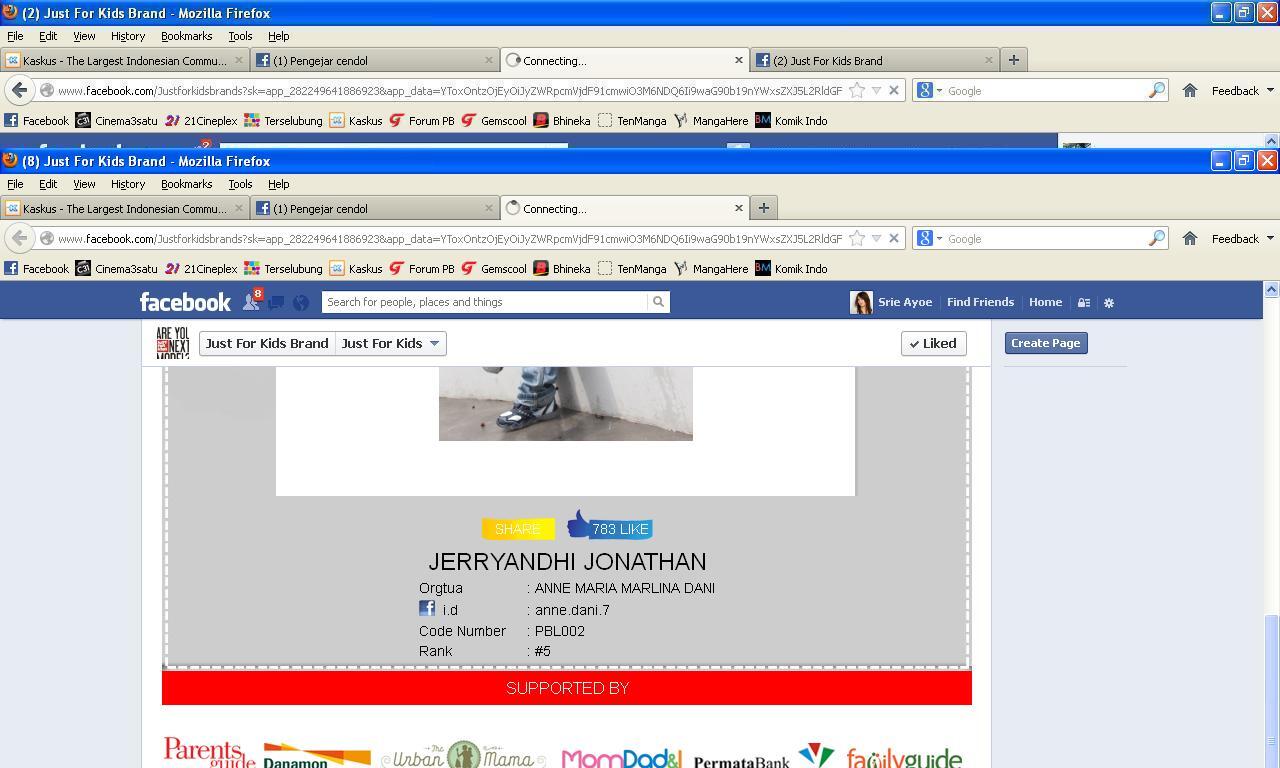Open Facebook notifications globe icon
The height and width of the screenshot is (768, 1280).
tap(299, 302)
